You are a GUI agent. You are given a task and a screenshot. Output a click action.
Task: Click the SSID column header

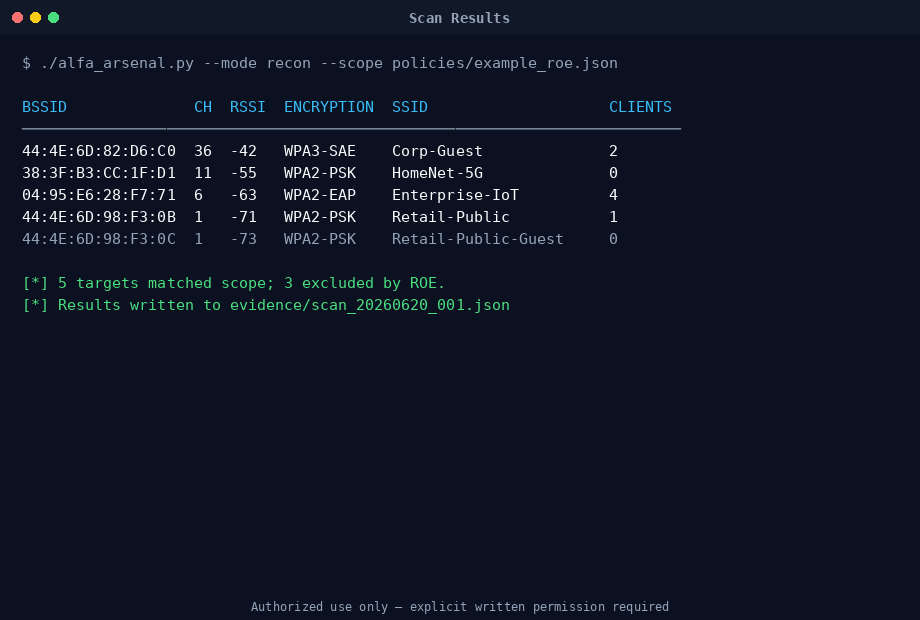[410, 107]
